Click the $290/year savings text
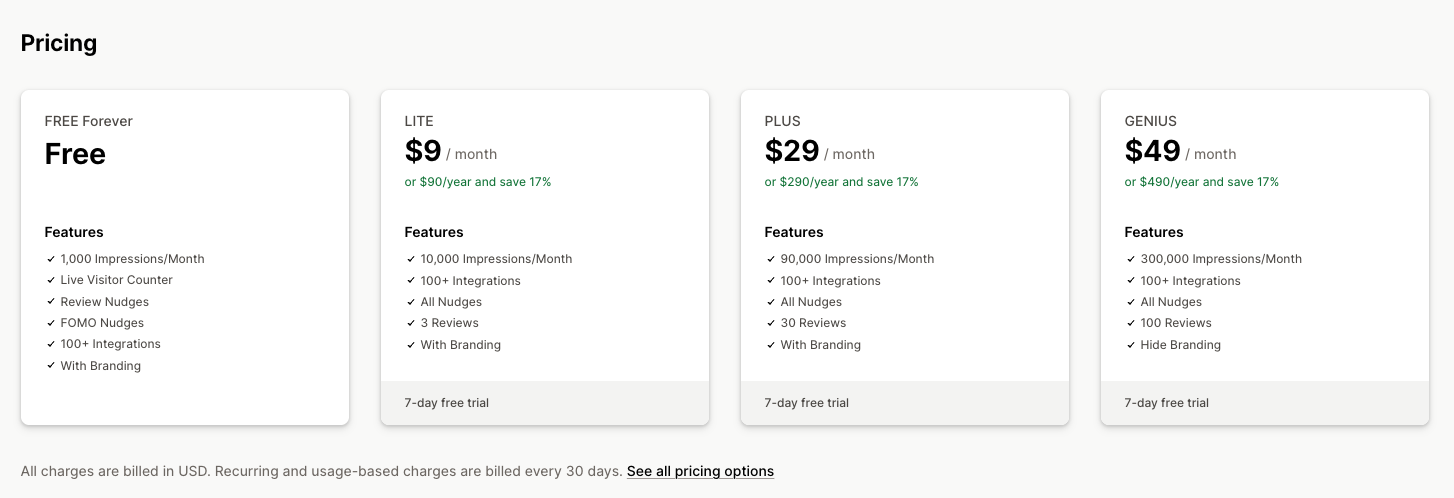This screenshot has height=498, width=1454. tap(841, 182)
